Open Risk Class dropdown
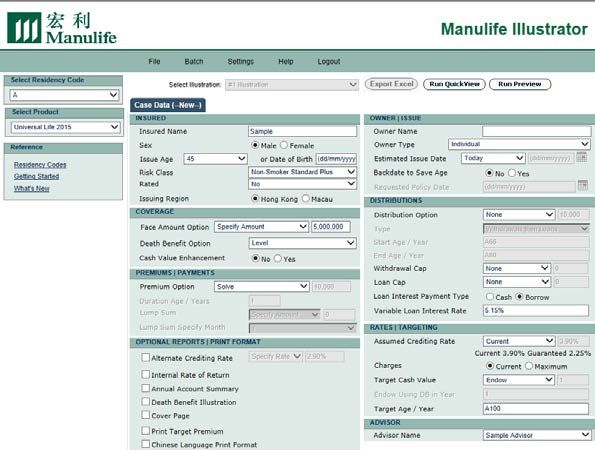Screen dimensions: 595x450 [x=302, y=172]
